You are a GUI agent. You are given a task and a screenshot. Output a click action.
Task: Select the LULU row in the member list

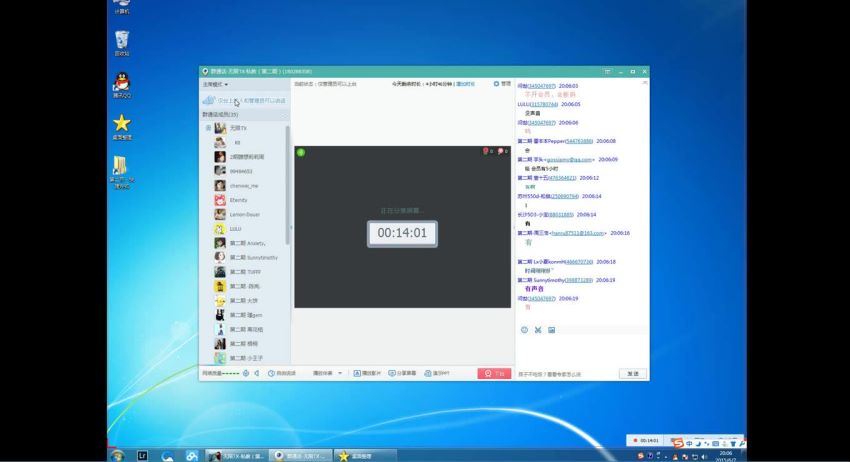click(x=244, y=229)
